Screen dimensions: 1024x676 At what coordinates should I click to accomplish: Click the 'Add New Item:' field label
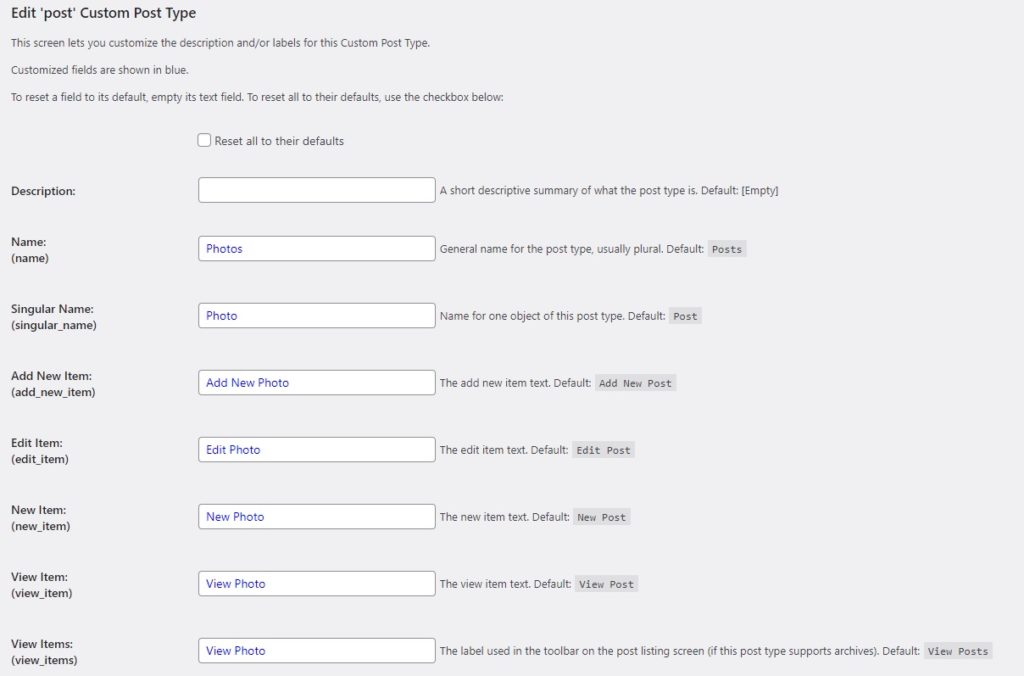click(52, 376)
